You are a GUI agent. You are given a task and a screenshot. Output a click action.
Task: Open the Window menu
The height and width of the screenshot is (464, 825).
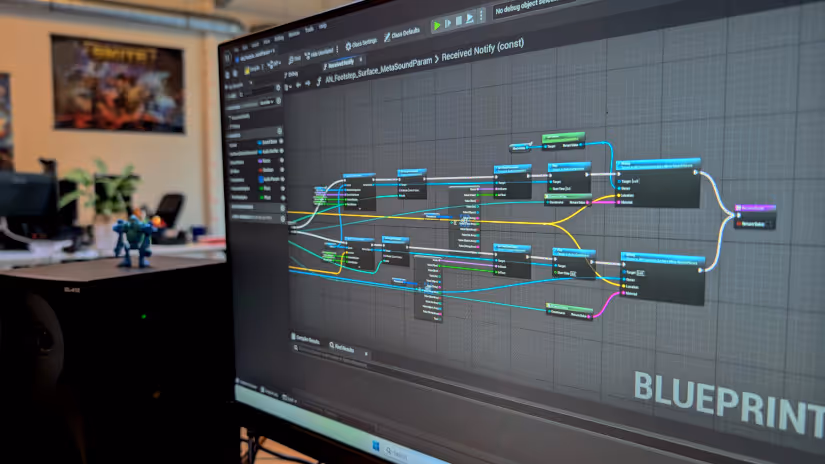[x=294, y=34]
